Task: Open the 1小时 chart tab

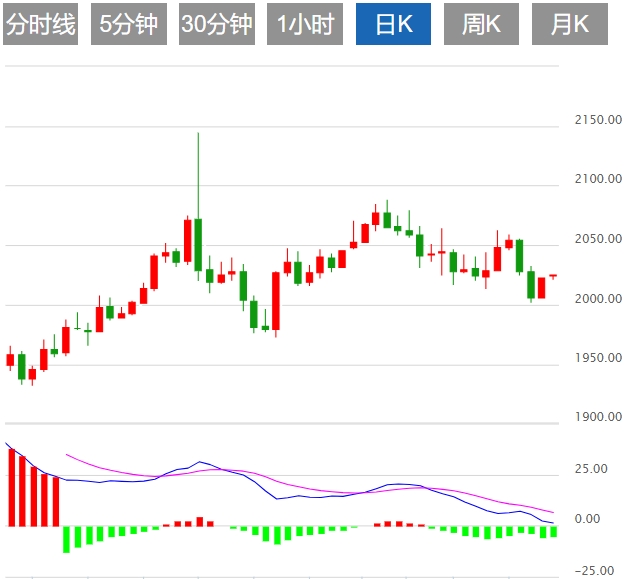Action: (305, 24)
